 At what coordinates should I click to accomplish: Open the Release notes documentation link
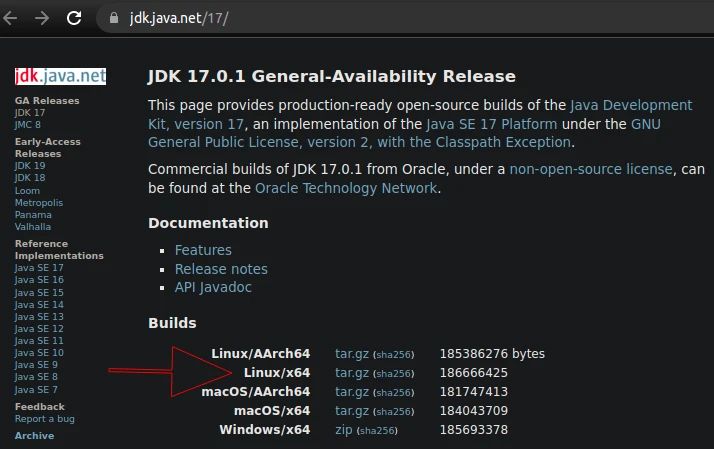coord(221,269)
